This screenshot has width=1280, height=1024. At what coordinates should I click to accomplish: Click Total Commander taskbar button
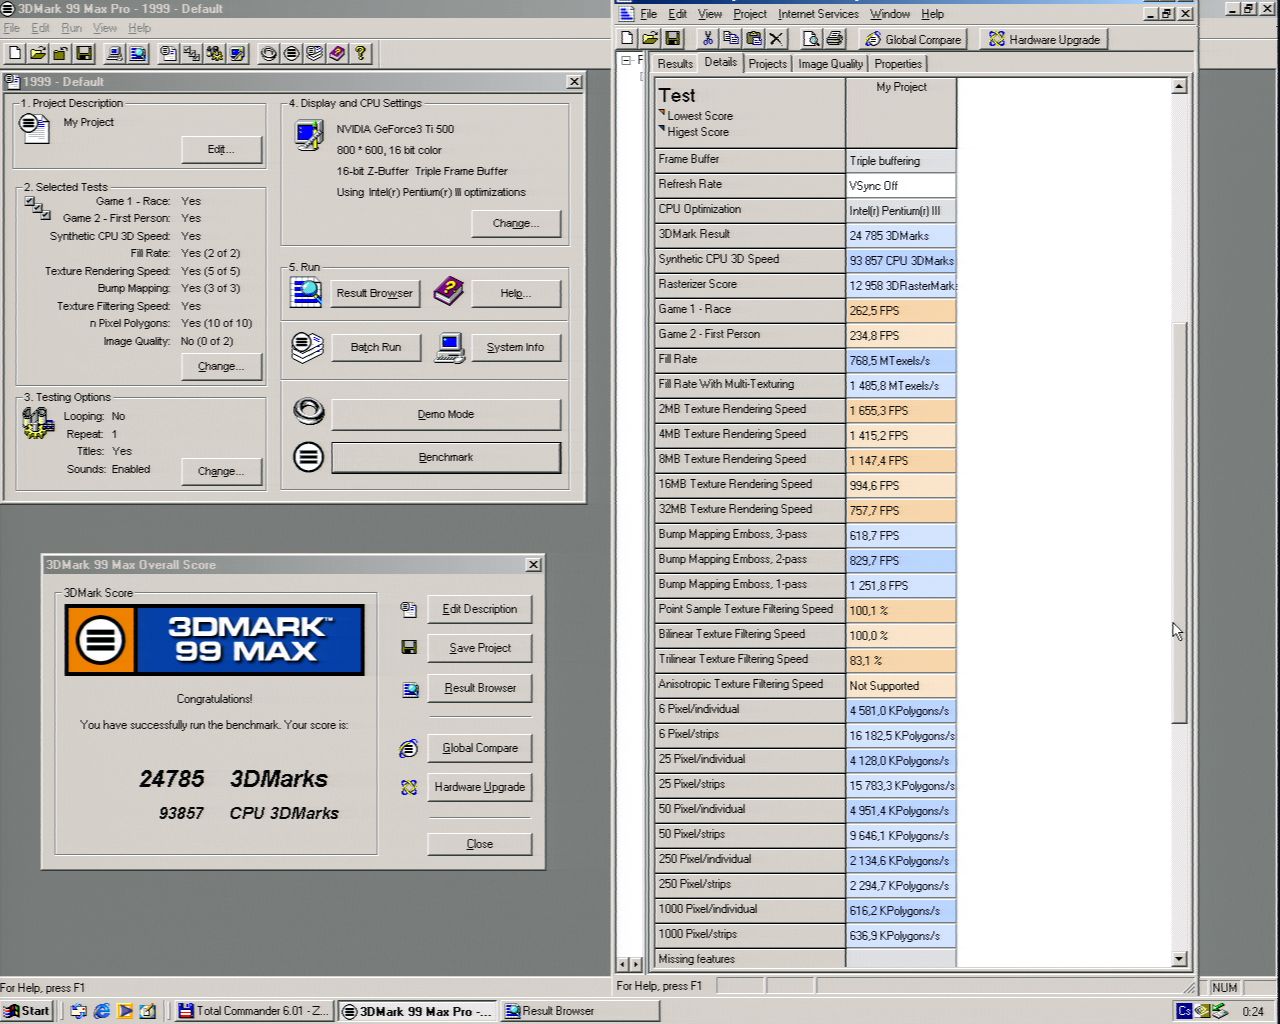coord(254,1011)
